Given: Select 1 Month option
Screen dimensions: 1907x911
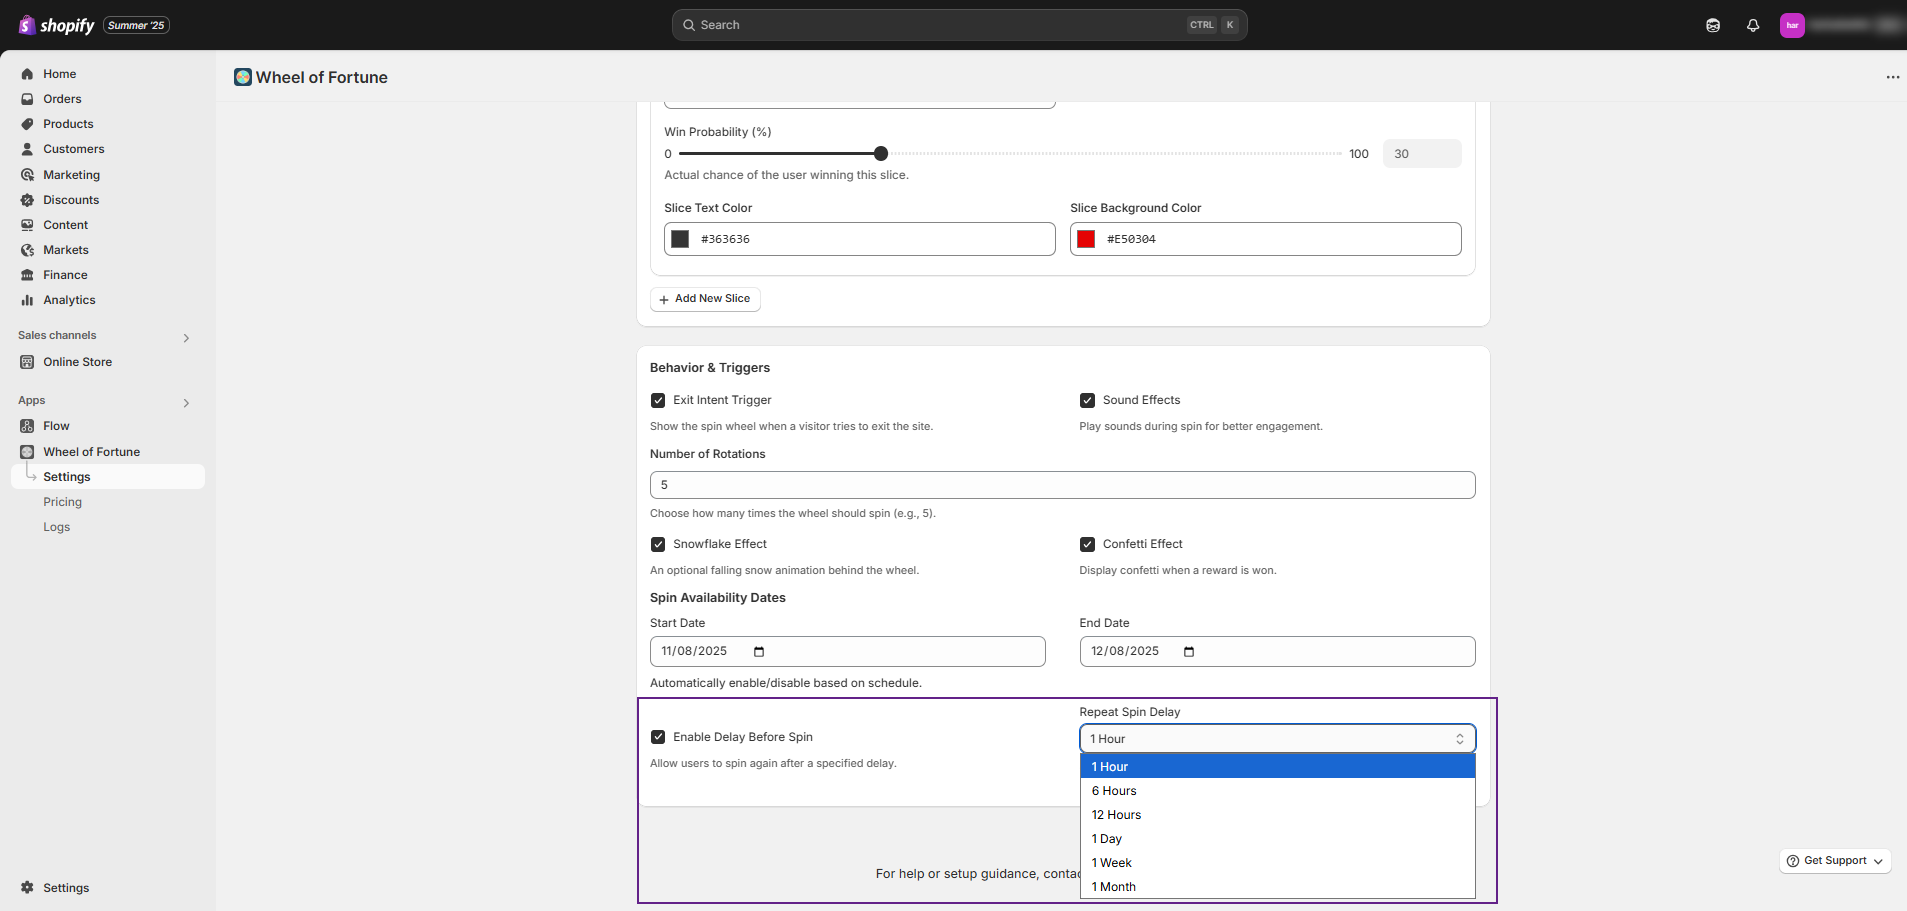Looking at the screenshot, I should tap(1277, 887).
